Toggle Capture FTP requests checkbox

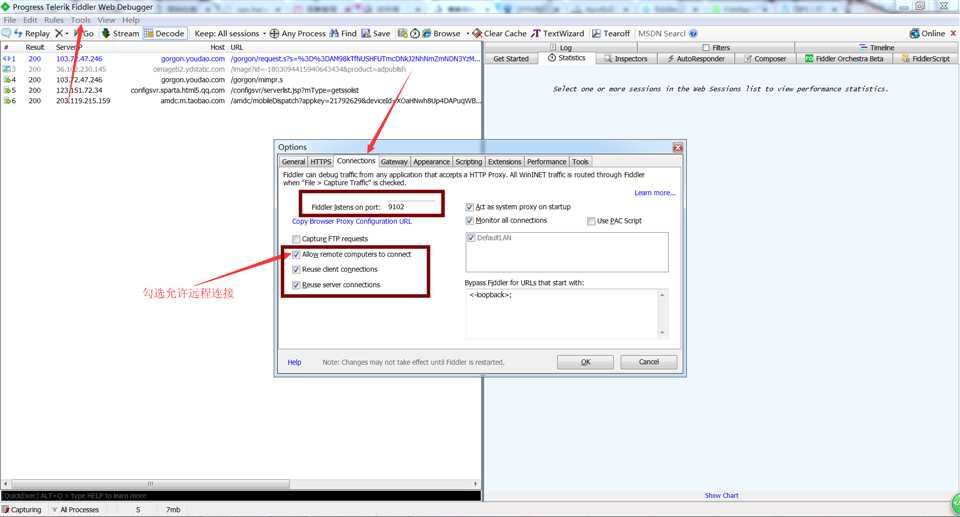tap(296, 239)
